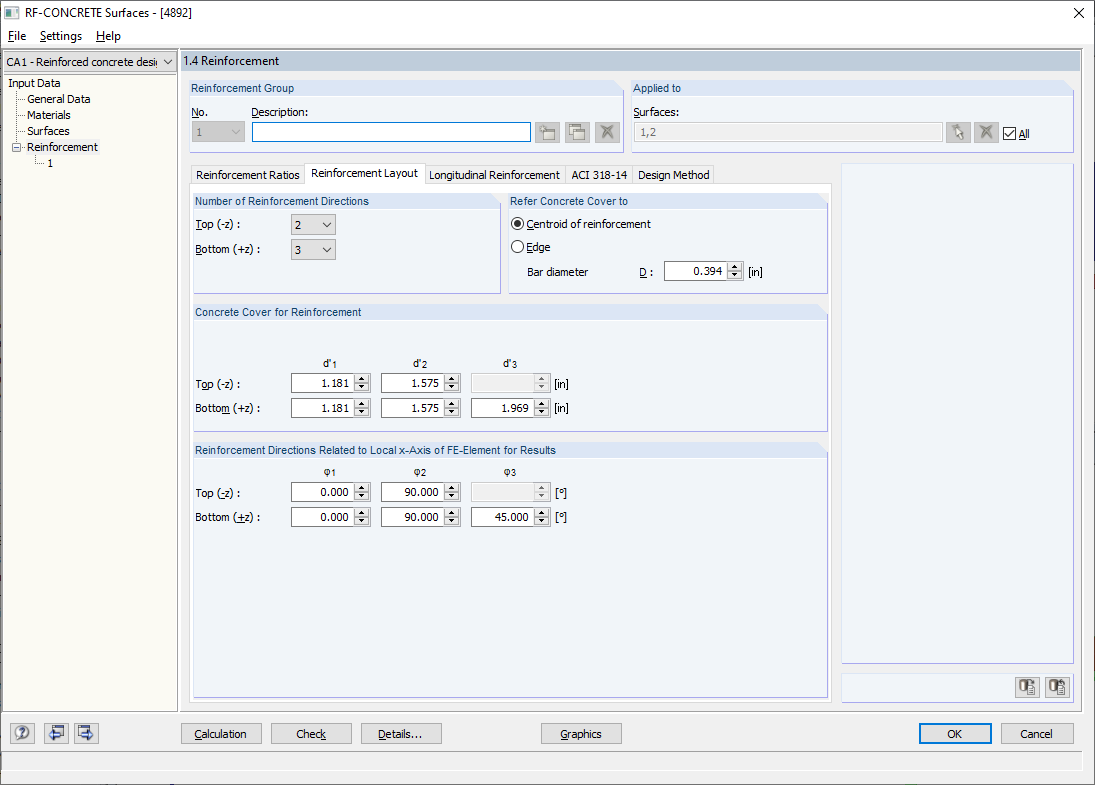Click the Surfaces field showing 1,2
Image resolution: width=1095 pixels, height=785 pixels.
(x=788, y=132)
